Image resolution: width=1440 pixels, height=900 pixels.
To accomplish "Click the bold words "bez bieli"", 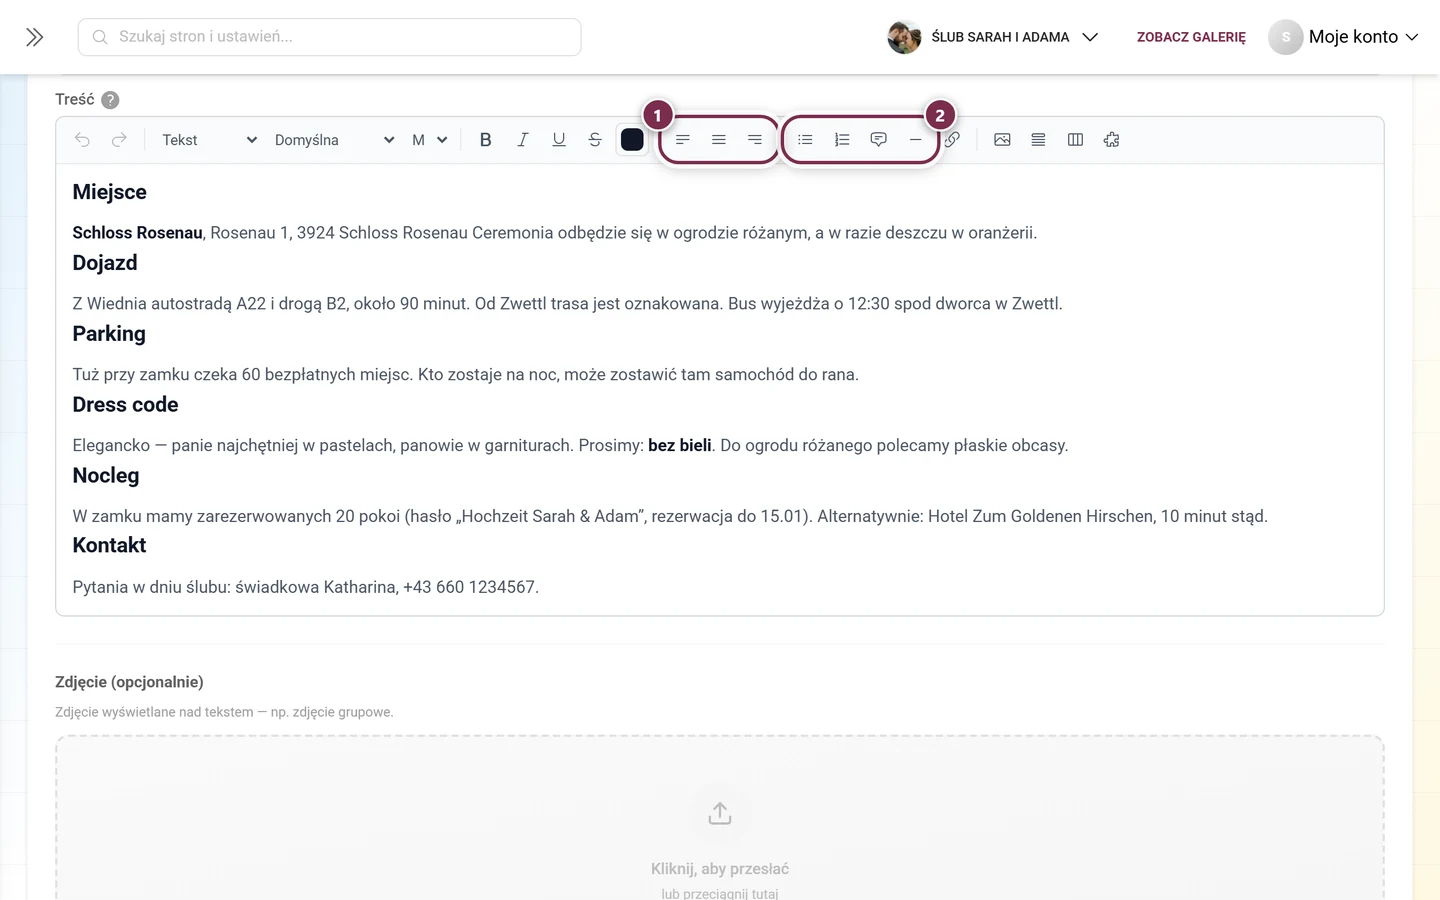I will click(680, 445).
